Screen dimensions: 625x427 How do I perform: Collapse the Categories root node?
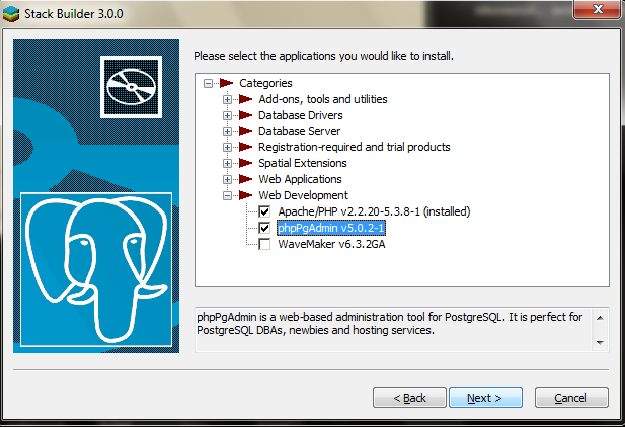tap(208, 83)
